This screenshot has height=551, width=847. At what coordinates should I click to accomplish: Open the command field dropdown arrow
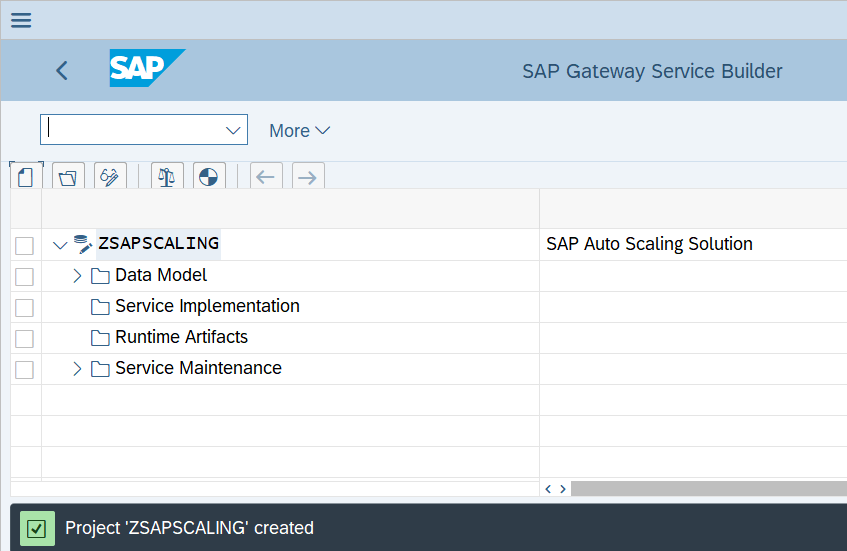(233, 130)
